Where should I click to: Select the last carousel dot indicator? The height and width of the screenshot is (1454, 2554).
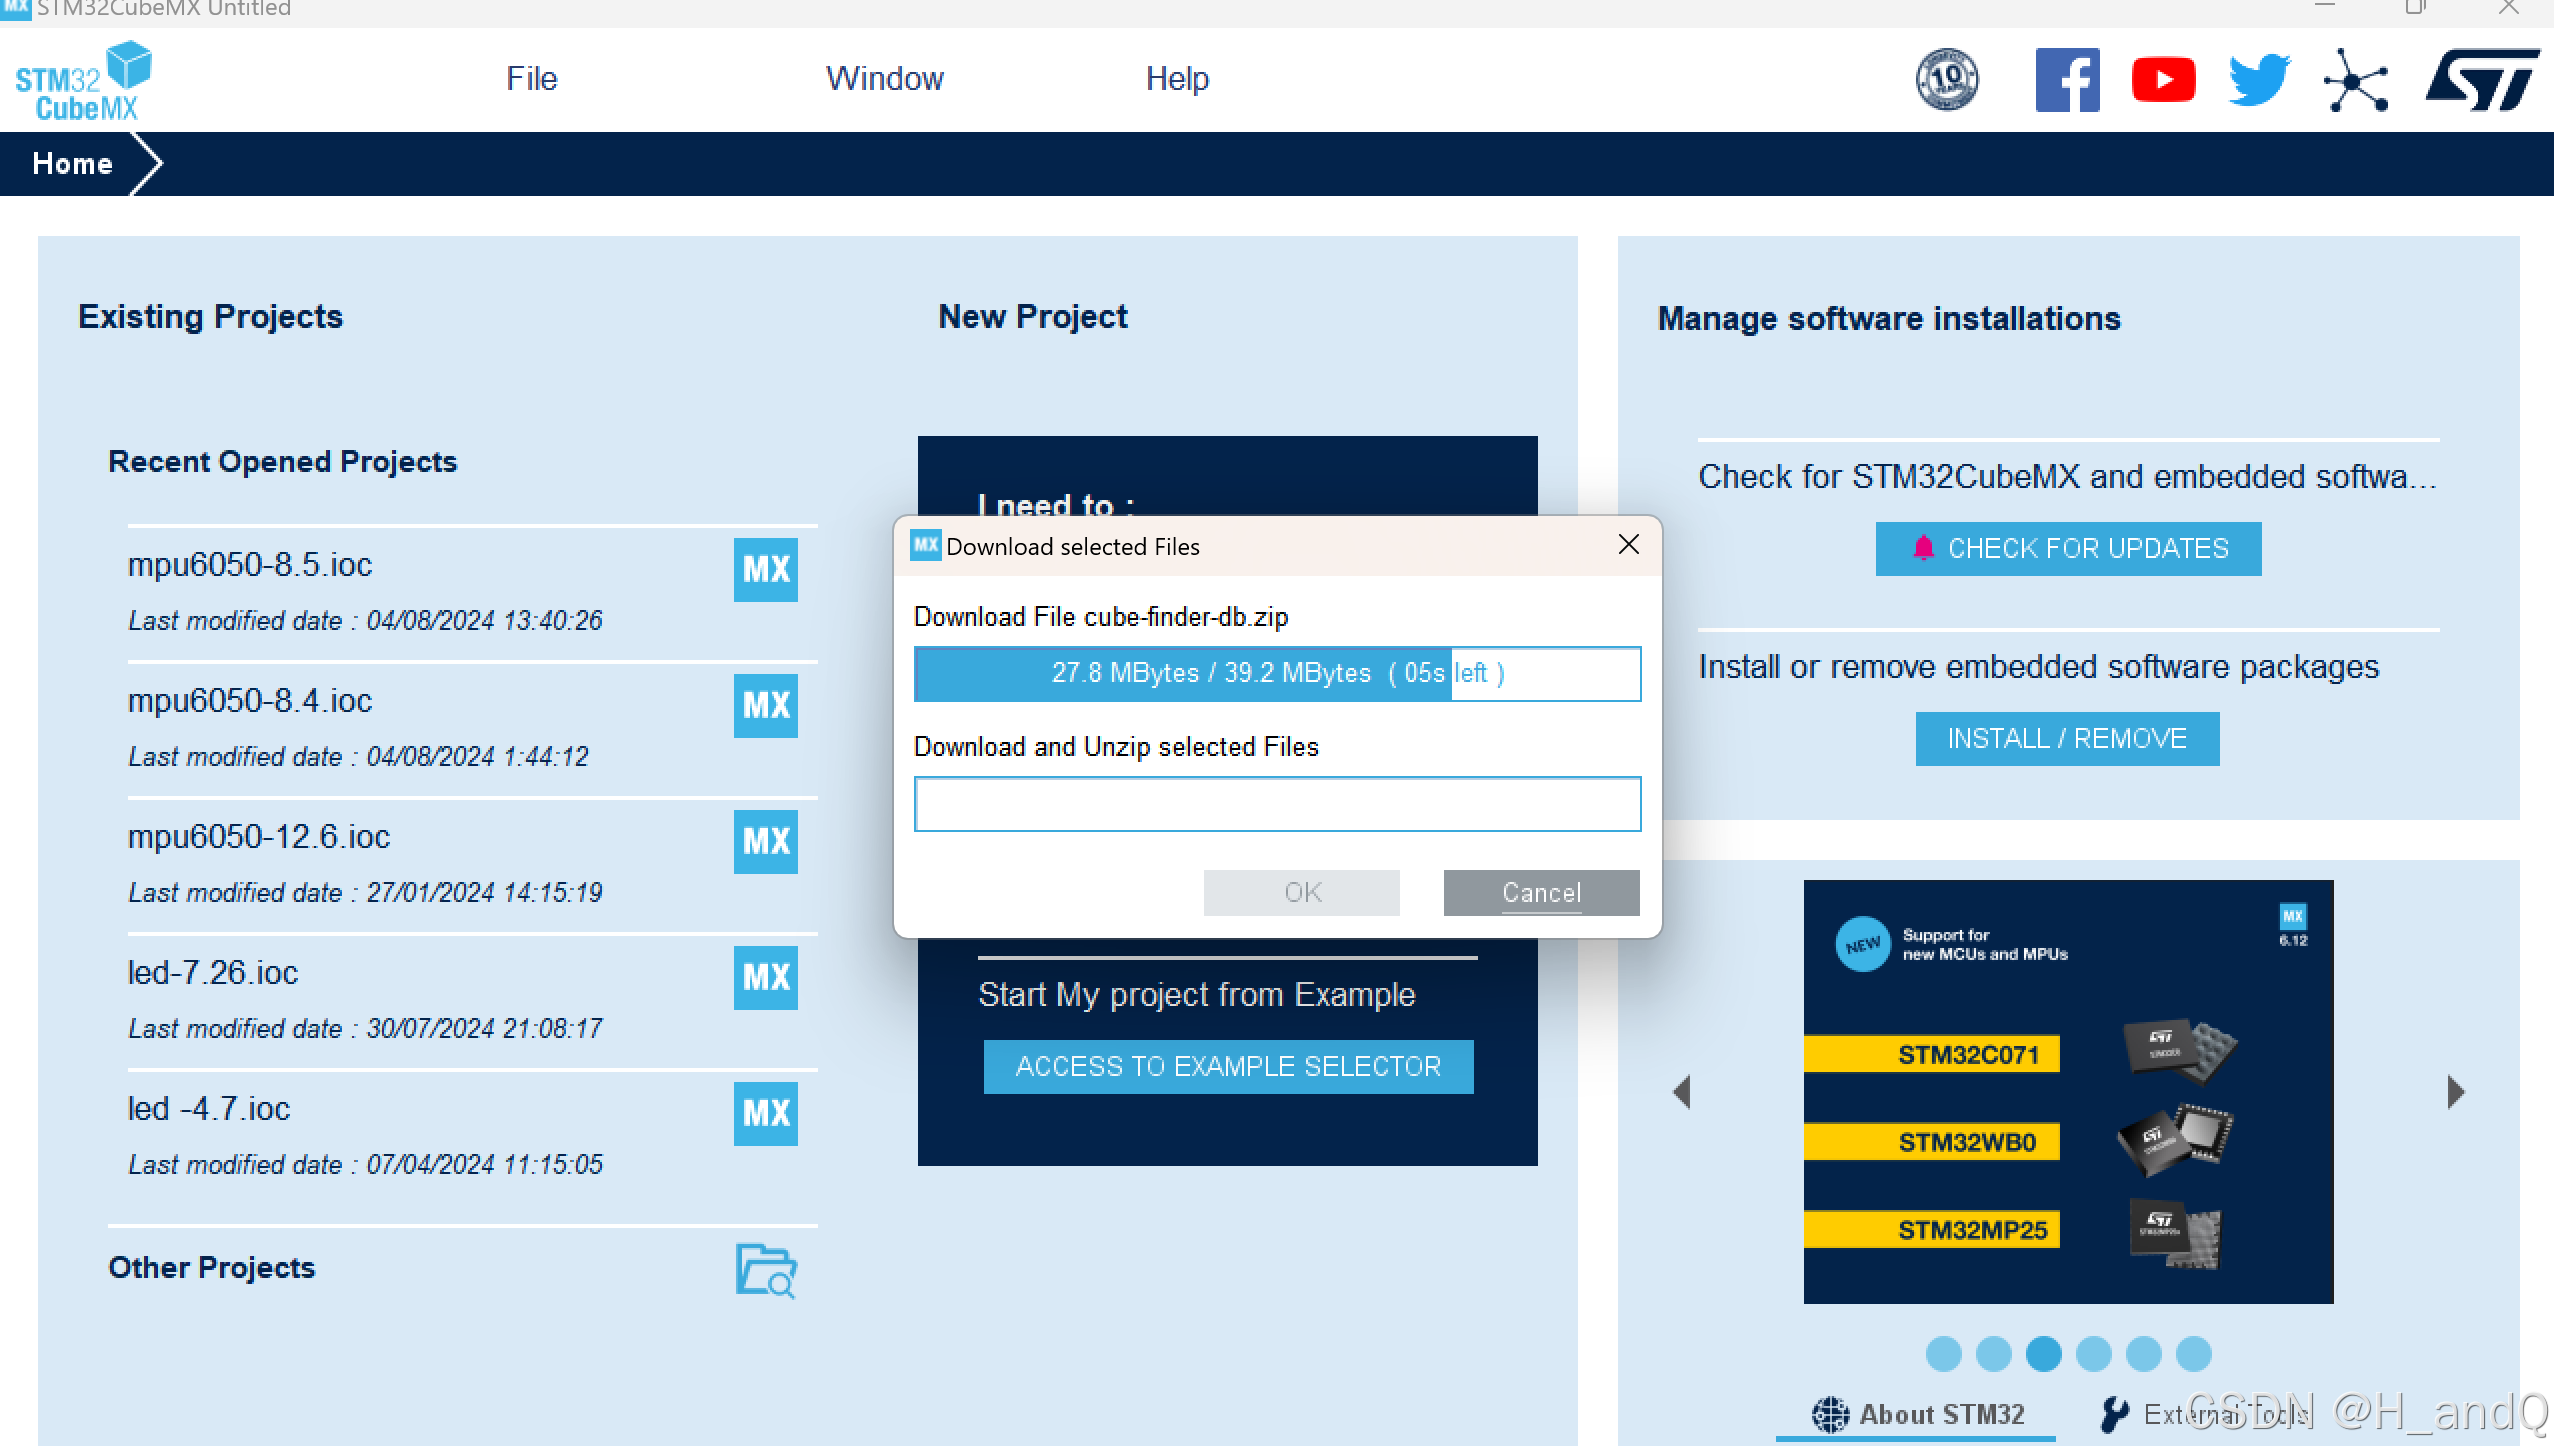pos(2193,1354)
